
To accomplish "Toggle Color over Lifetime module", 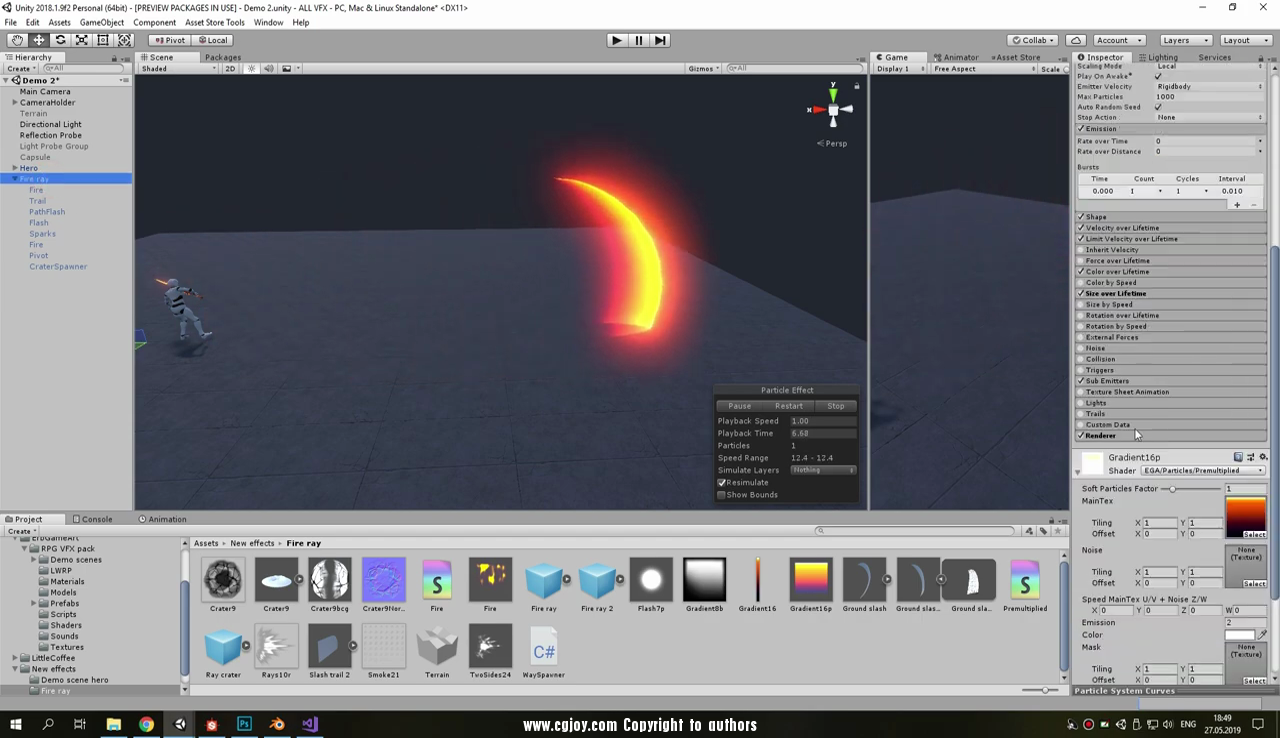I will (x=1081, y=272).
